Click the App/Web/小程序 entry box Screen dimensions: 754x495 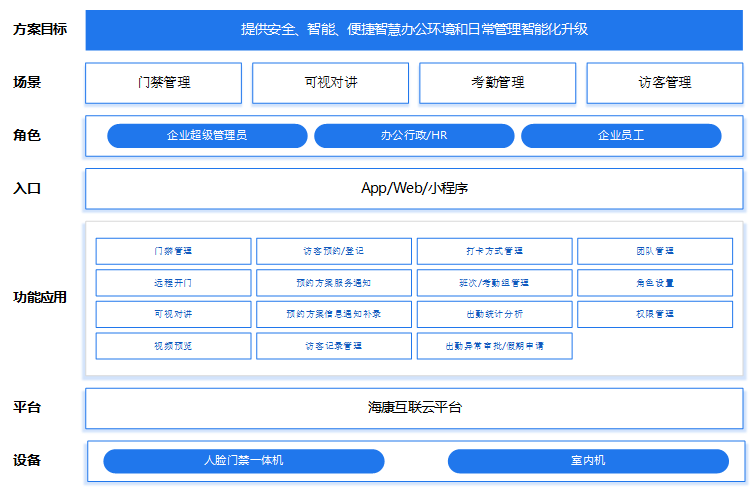[414, 188]
